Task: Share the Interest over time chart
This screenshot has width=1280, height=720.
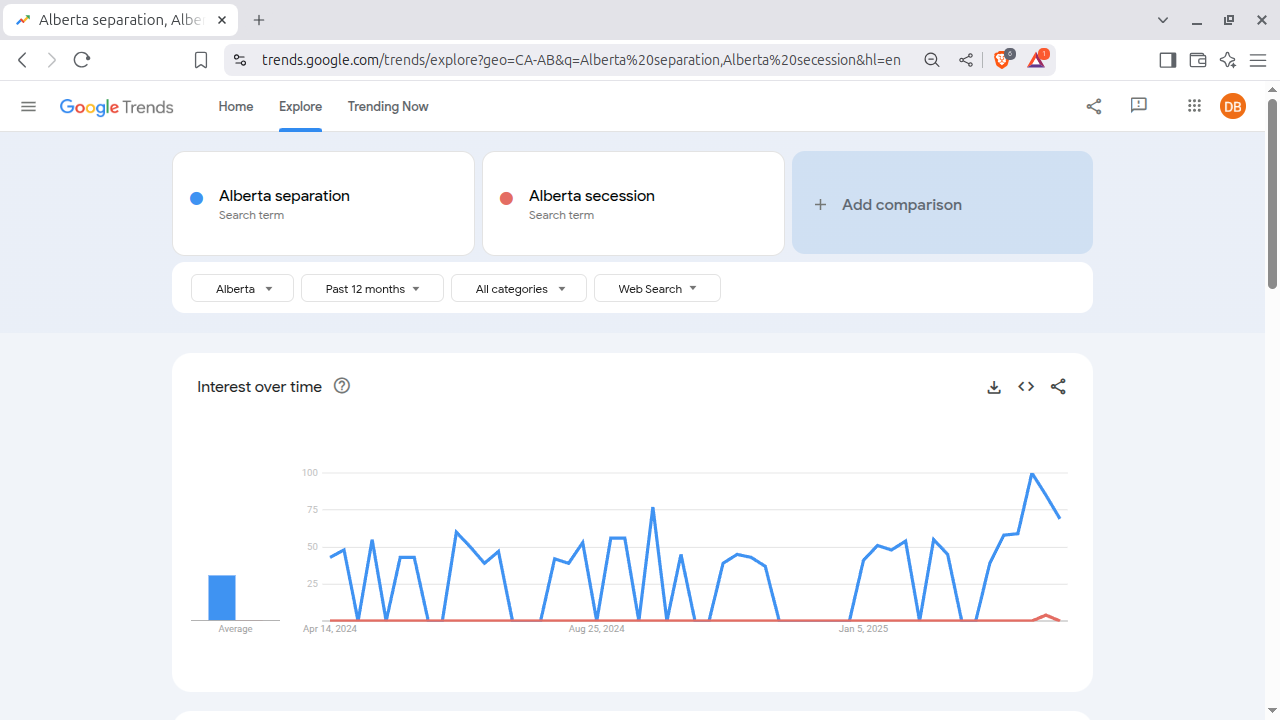Action: click(1058, 387)
